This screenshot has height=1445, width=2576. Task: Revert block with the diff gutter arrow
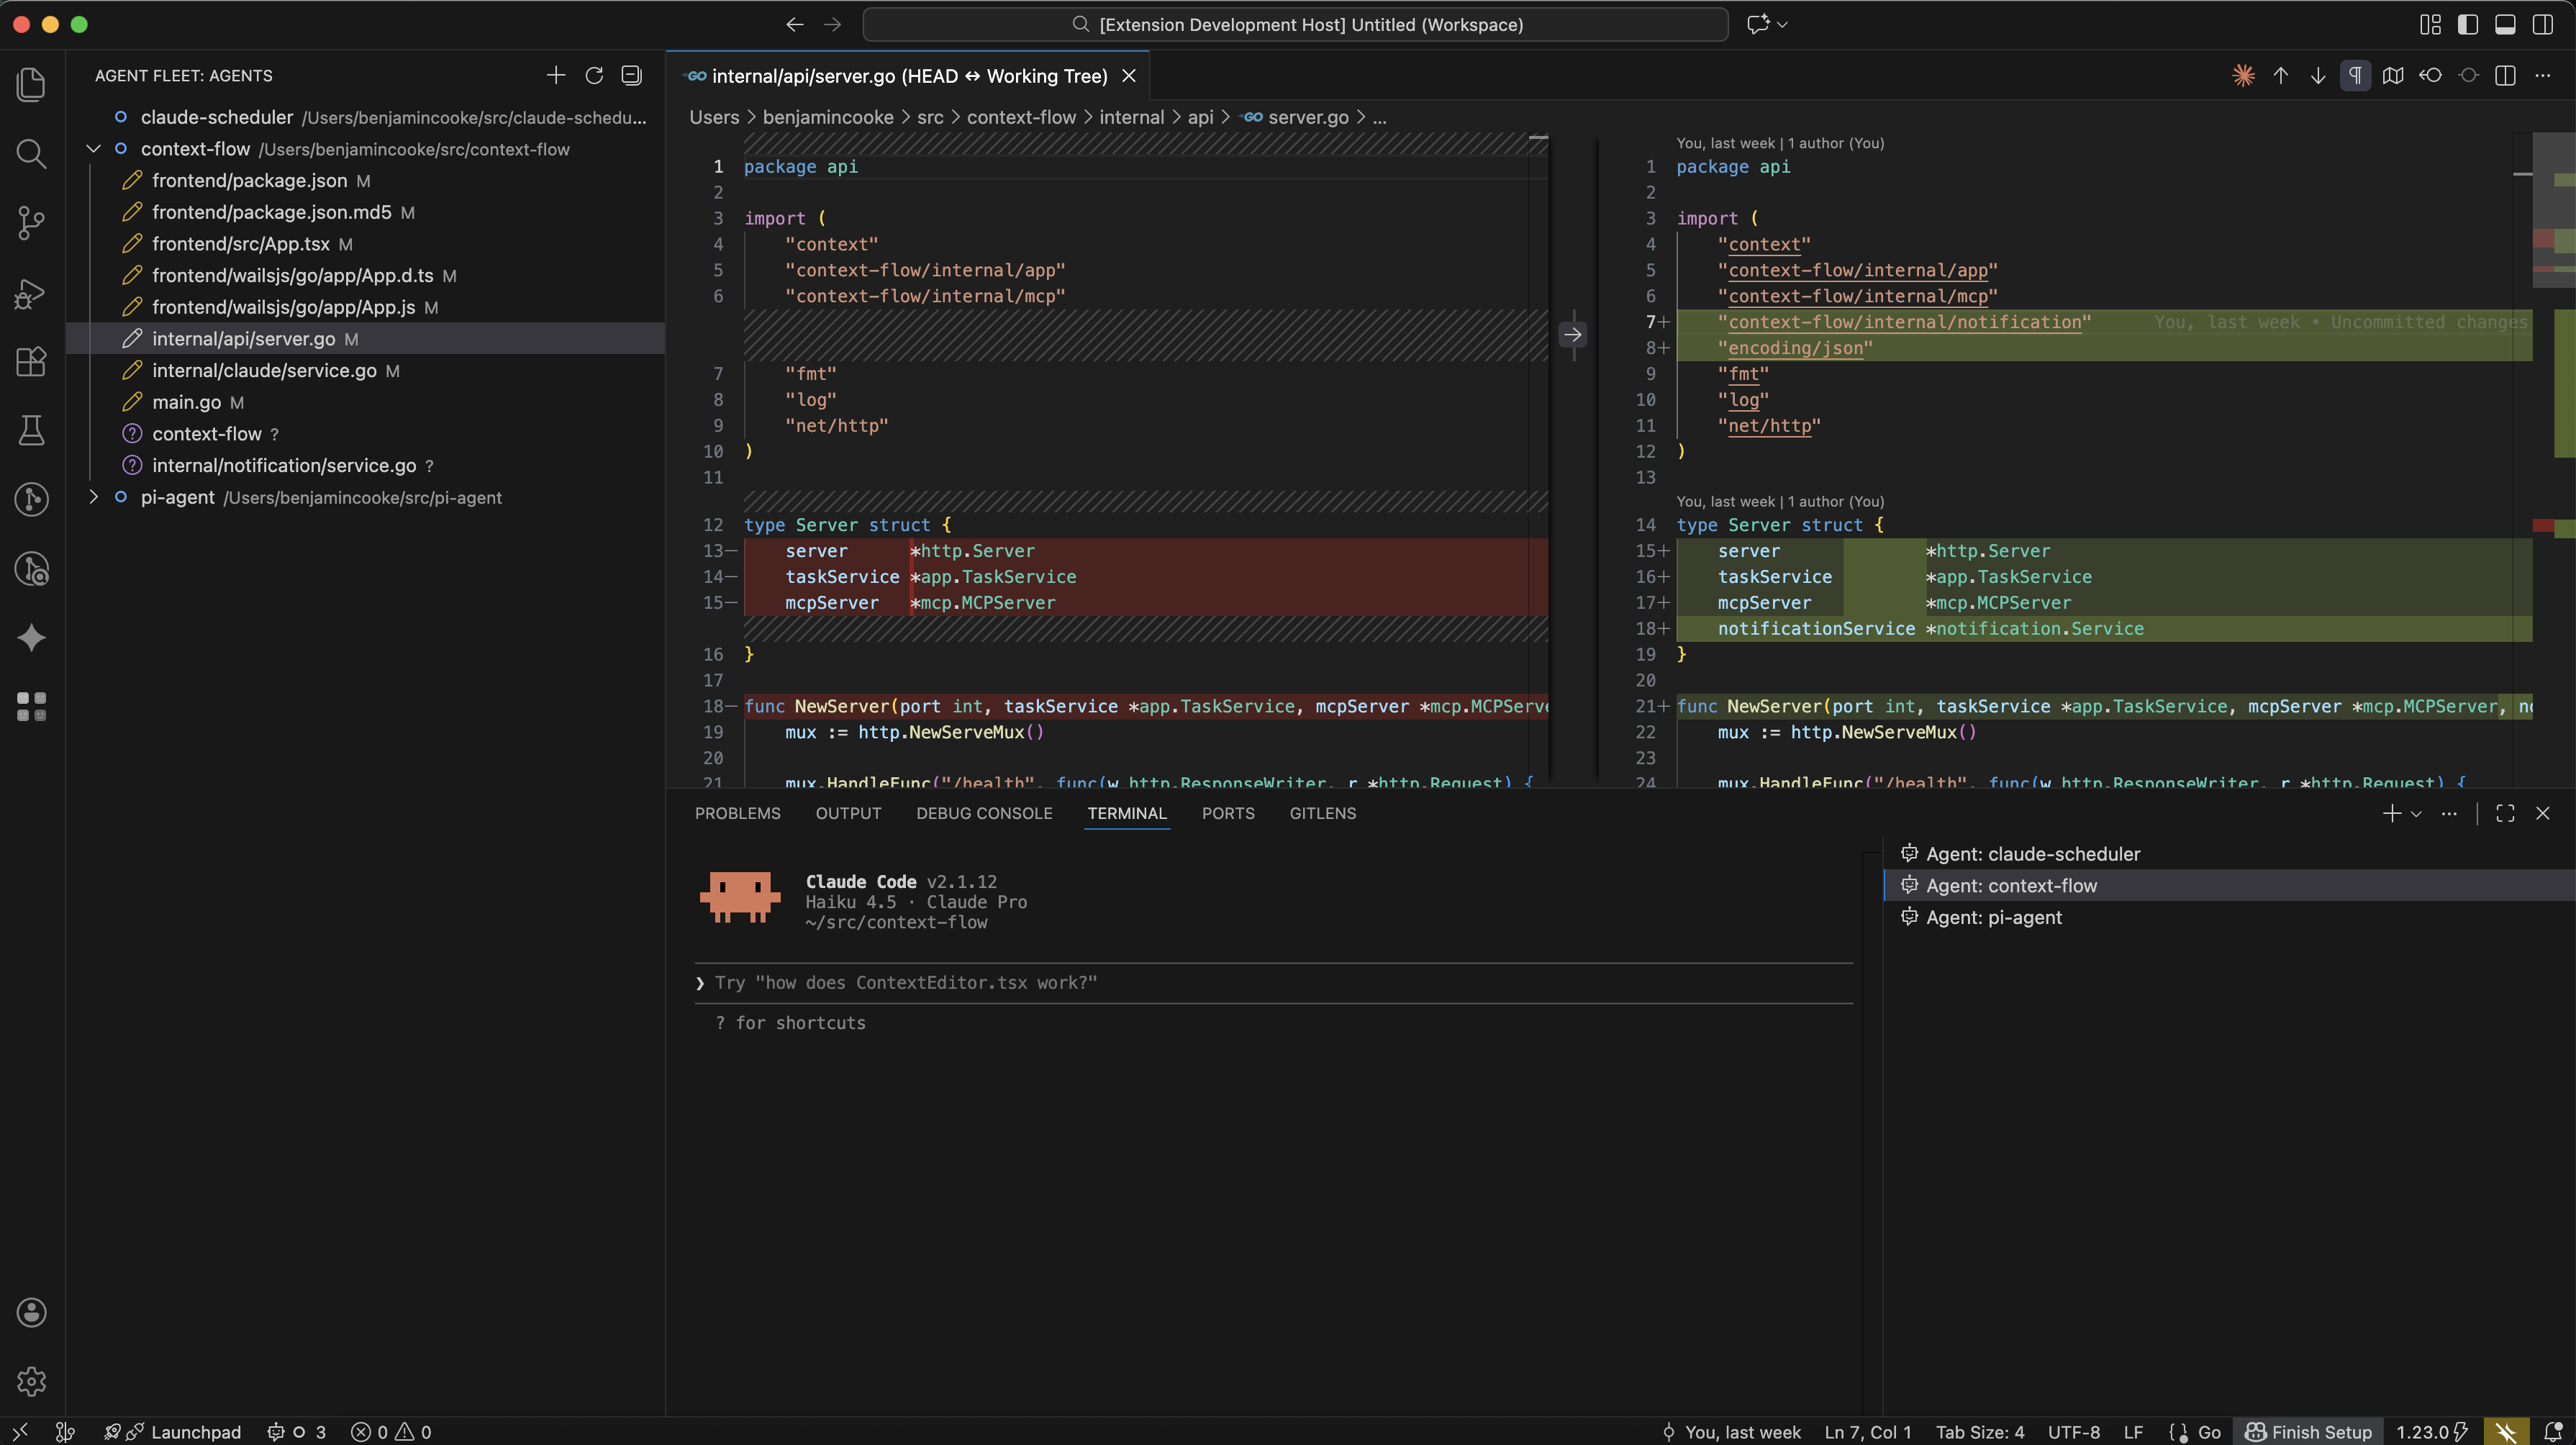tap(1573, 335)
